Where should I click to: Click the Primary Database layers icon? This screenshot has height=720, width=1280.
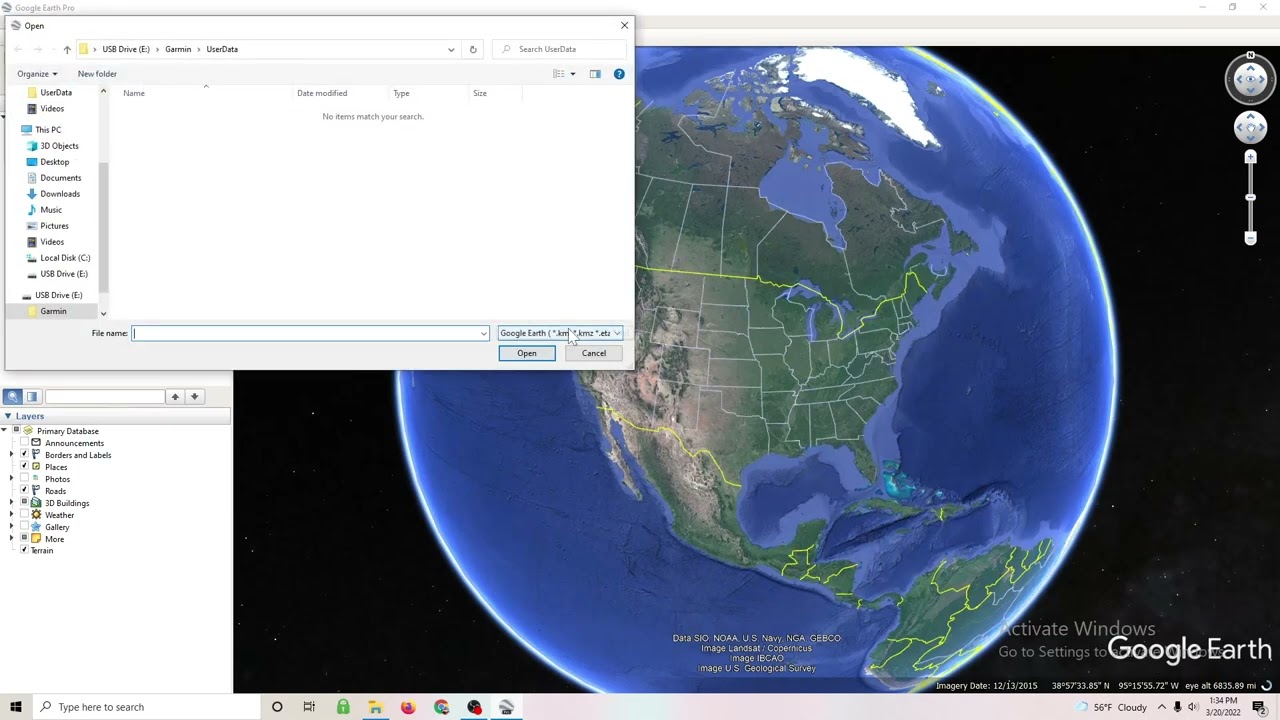(x=29, y=431)
